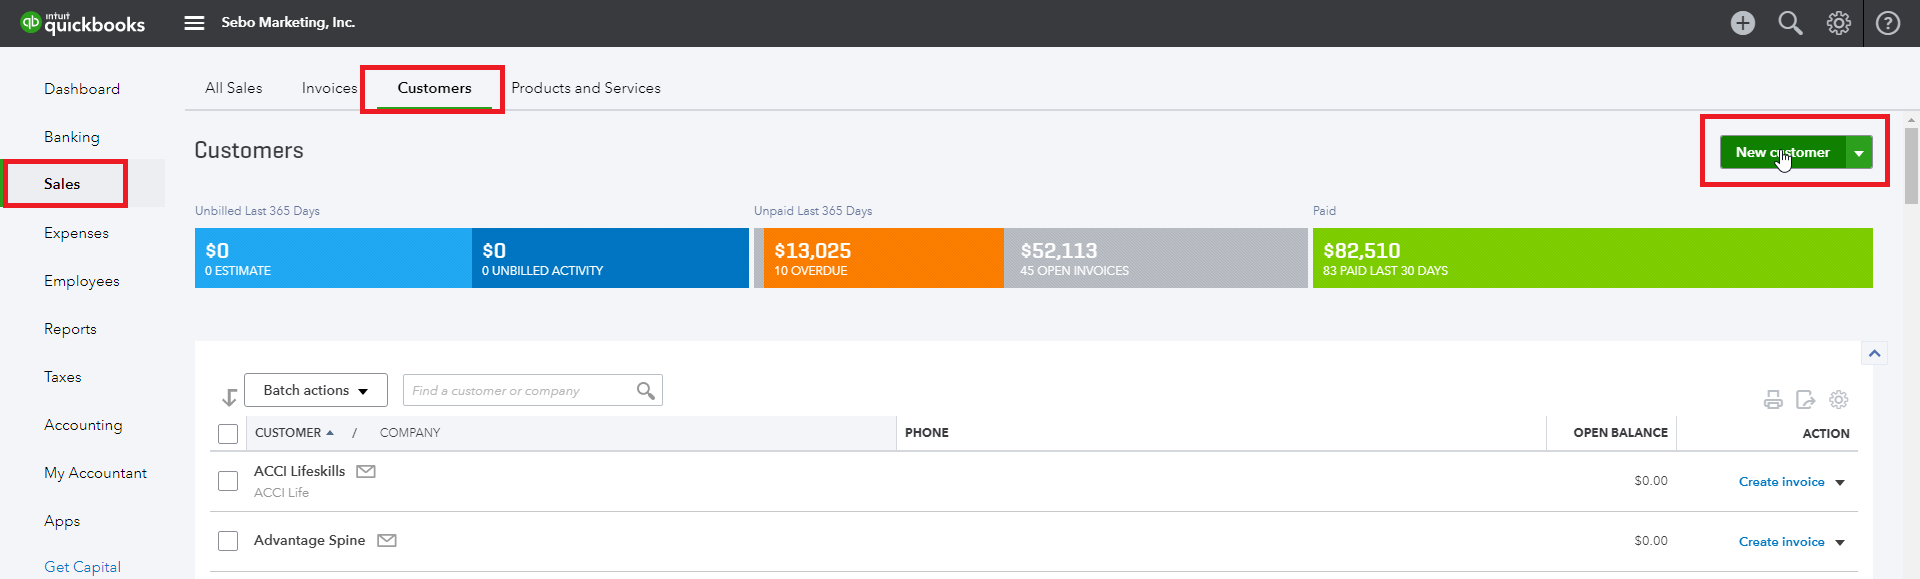Click the scrollbar up arrow
The width and height of the screenshot is (1920, 579).
(1912, 121)
